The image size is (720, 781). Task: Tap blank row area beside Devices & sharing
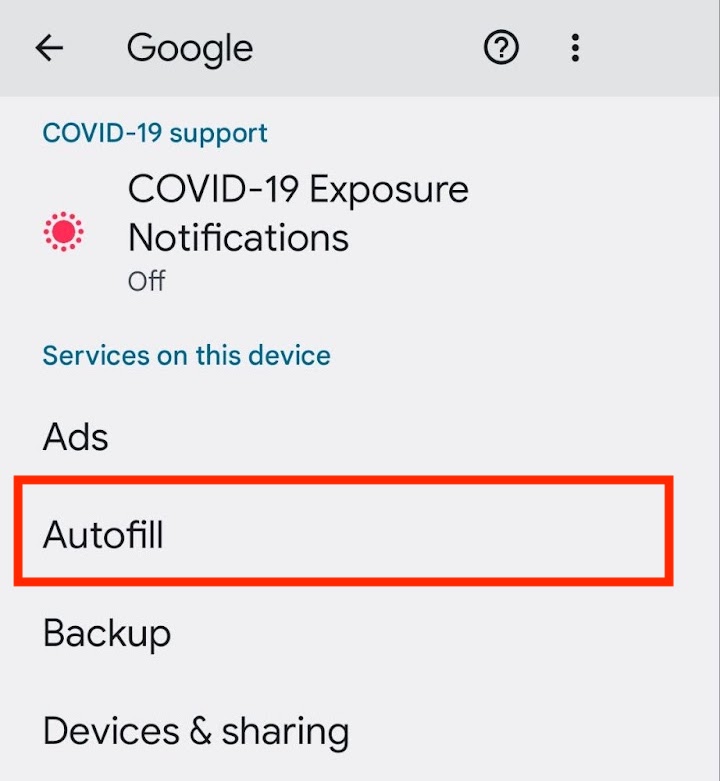pyautogui.click(x=533, y=732)
